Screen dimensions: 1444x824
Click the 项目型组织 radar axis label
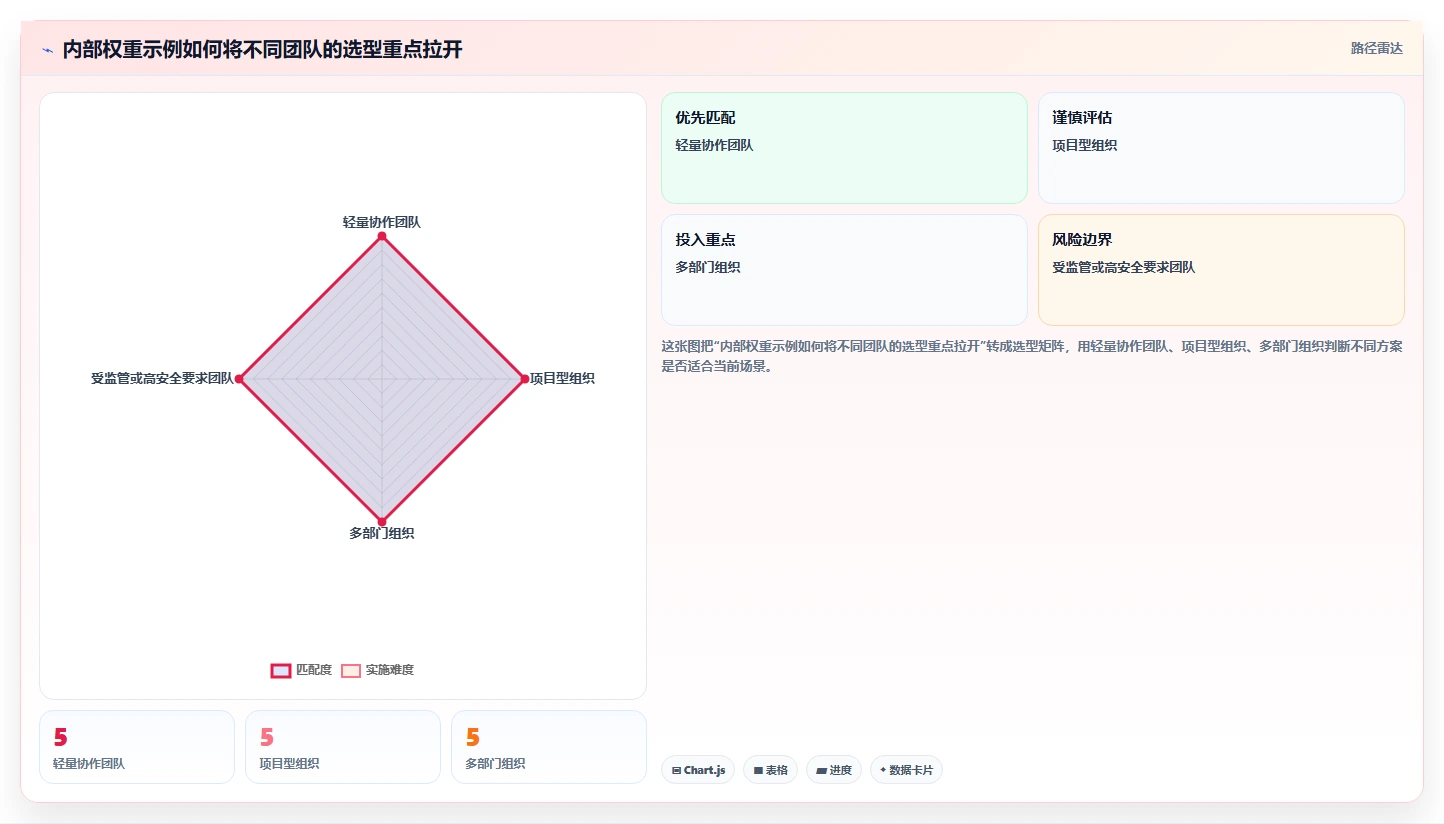pyautogui.click(x=562, y=378)
